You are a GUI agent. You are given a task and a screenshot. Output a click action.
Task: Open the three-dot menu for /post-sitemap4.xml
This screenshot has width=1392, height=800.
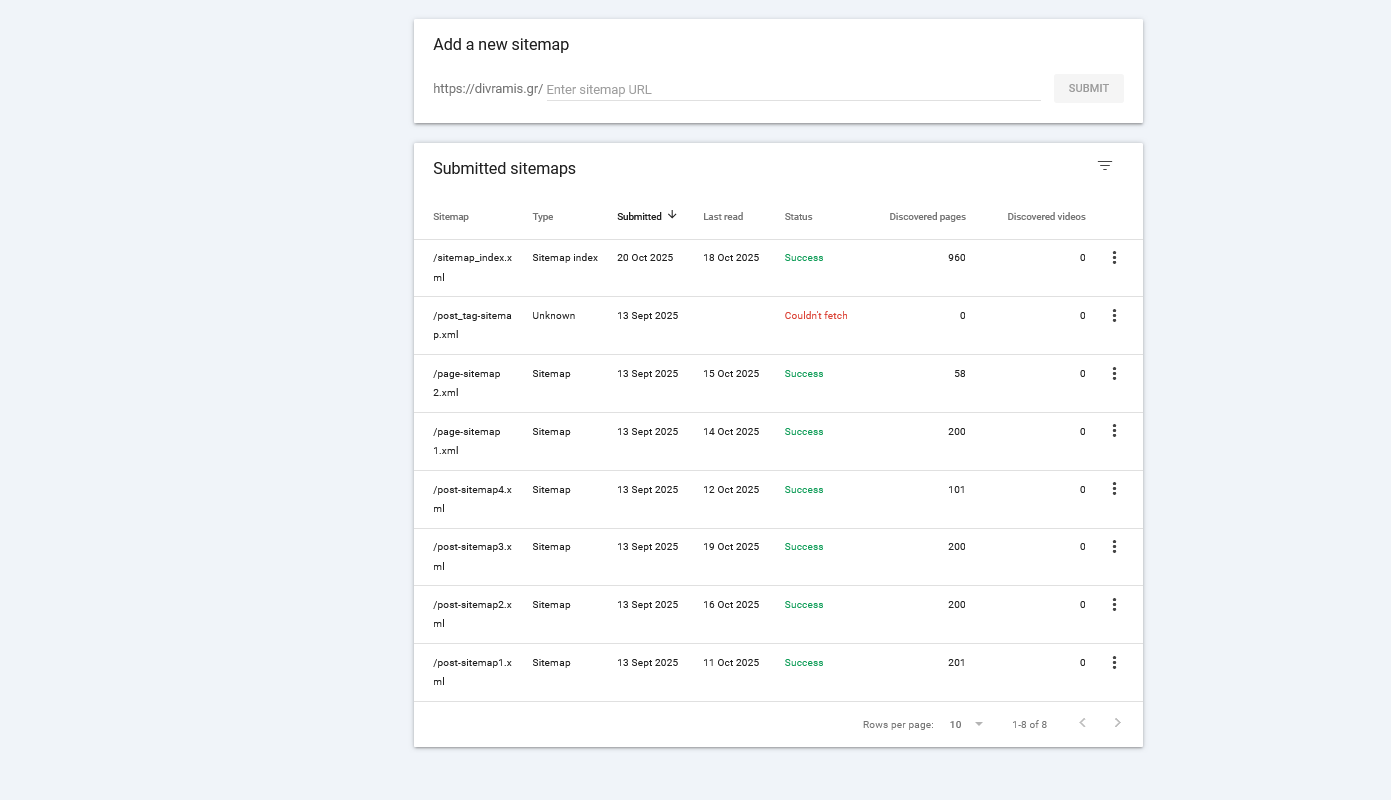[x=1114, y=489]
